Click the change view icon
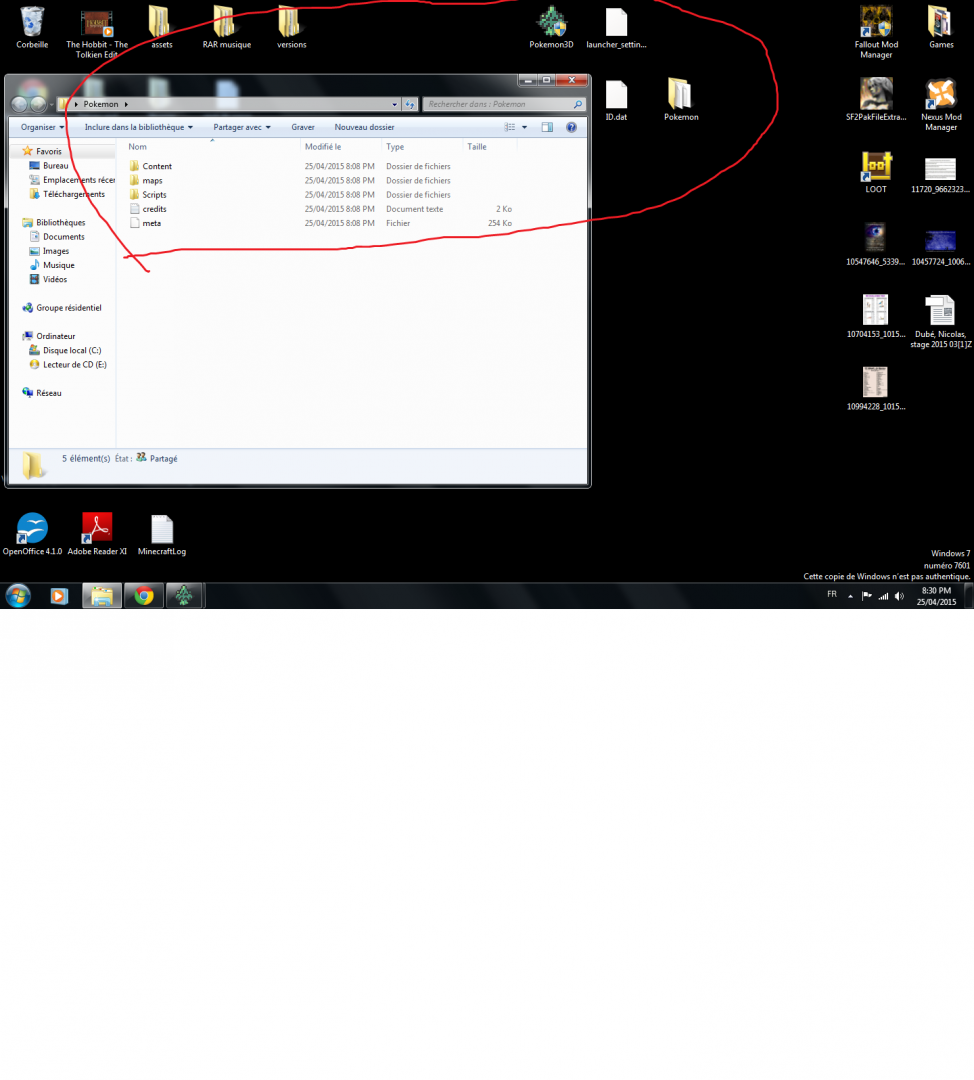The height and width of the screenshot is (1080, 974). (x=510, y=127)
